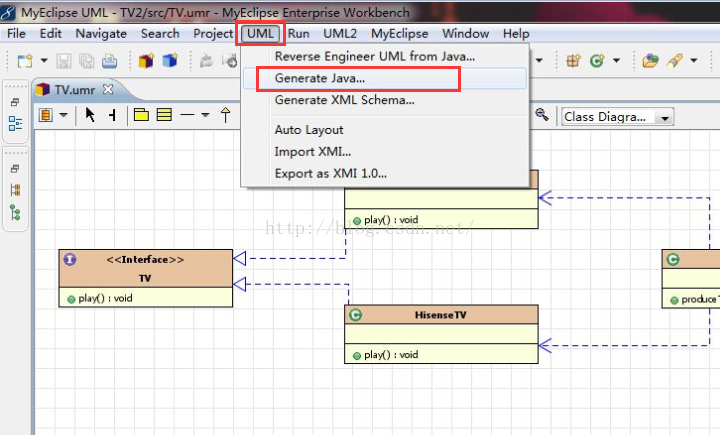Click the zoom out magnifier icon

pyautogui.click(x=542, y=114)
